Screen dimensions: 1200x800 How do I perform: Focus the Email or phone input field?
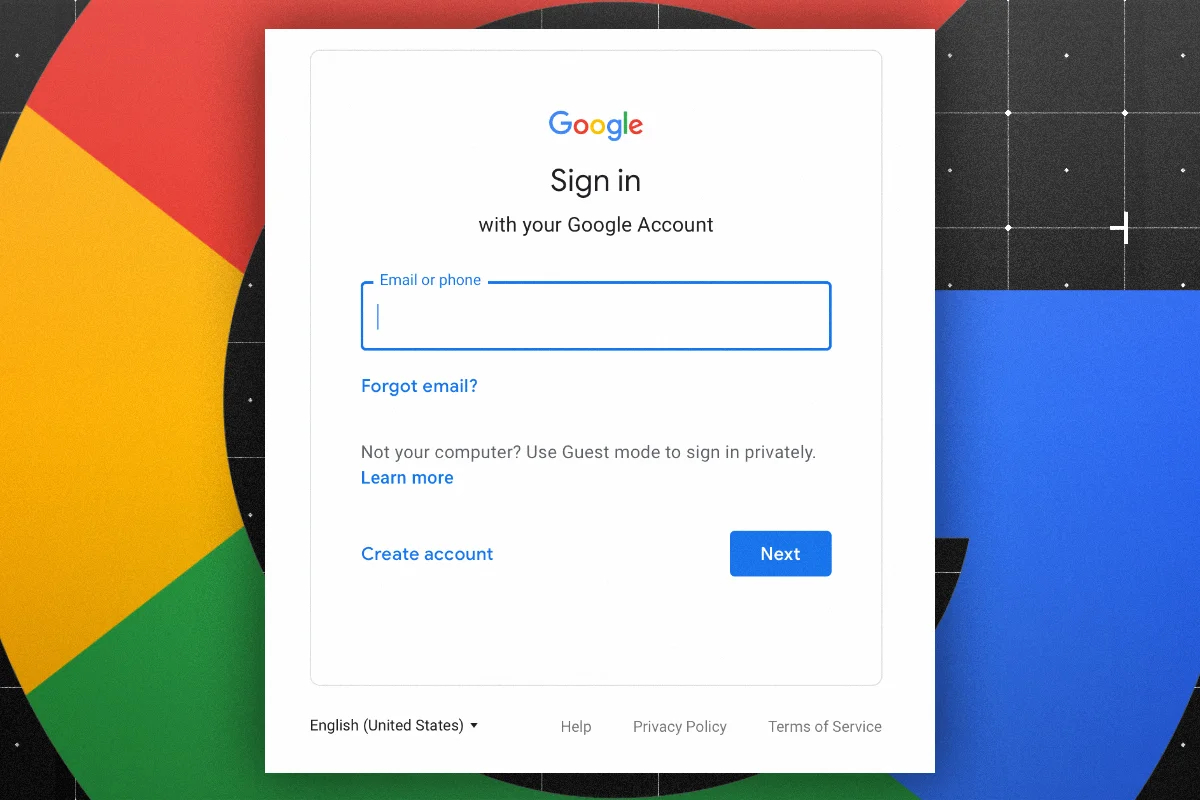(x=596, y=316)
